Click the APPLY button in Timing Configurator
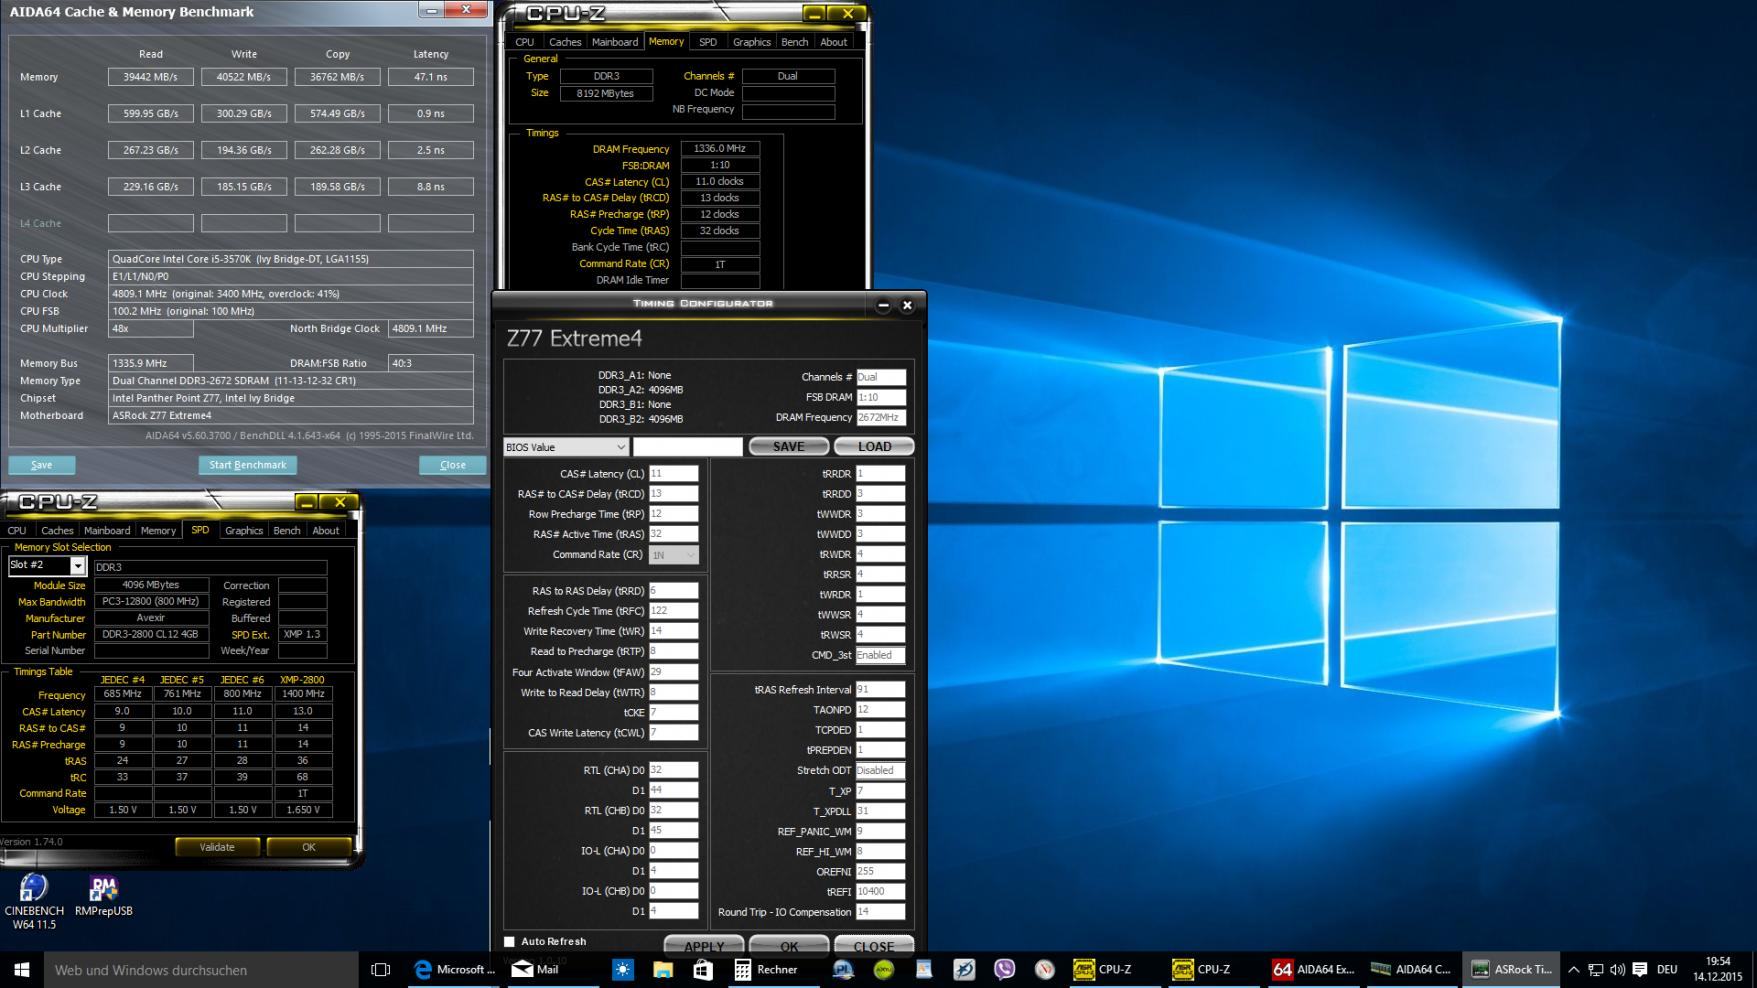The width and height of the screenshot is (1757, 988). (x=704, y=945)
